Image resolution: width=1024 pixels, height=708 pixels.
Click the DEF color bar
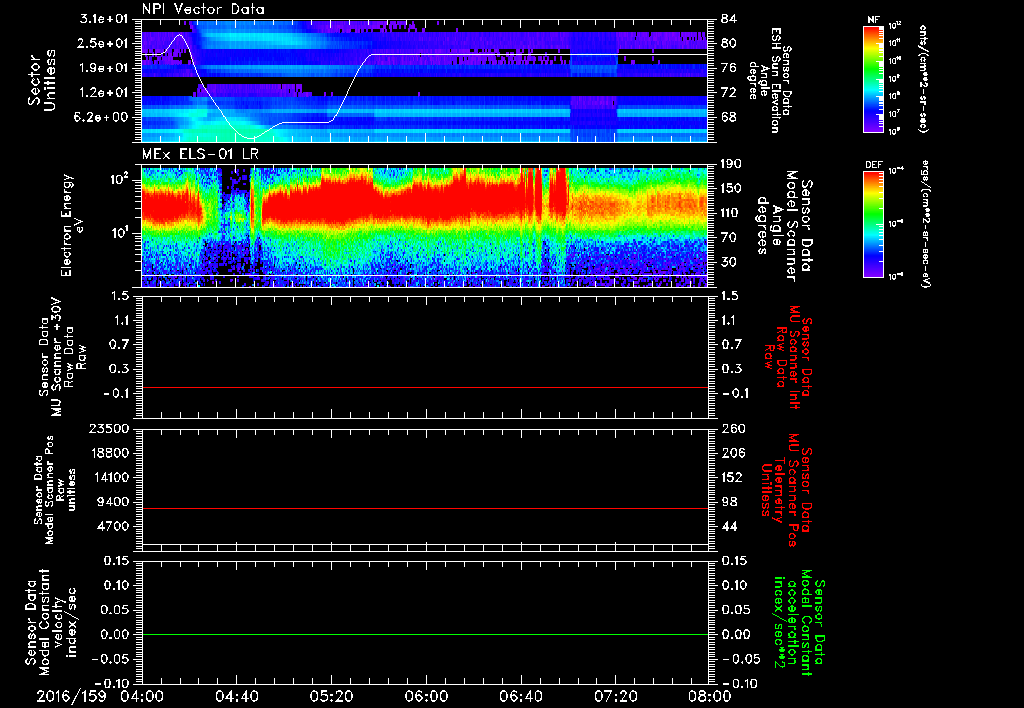(x=874, y=224)
